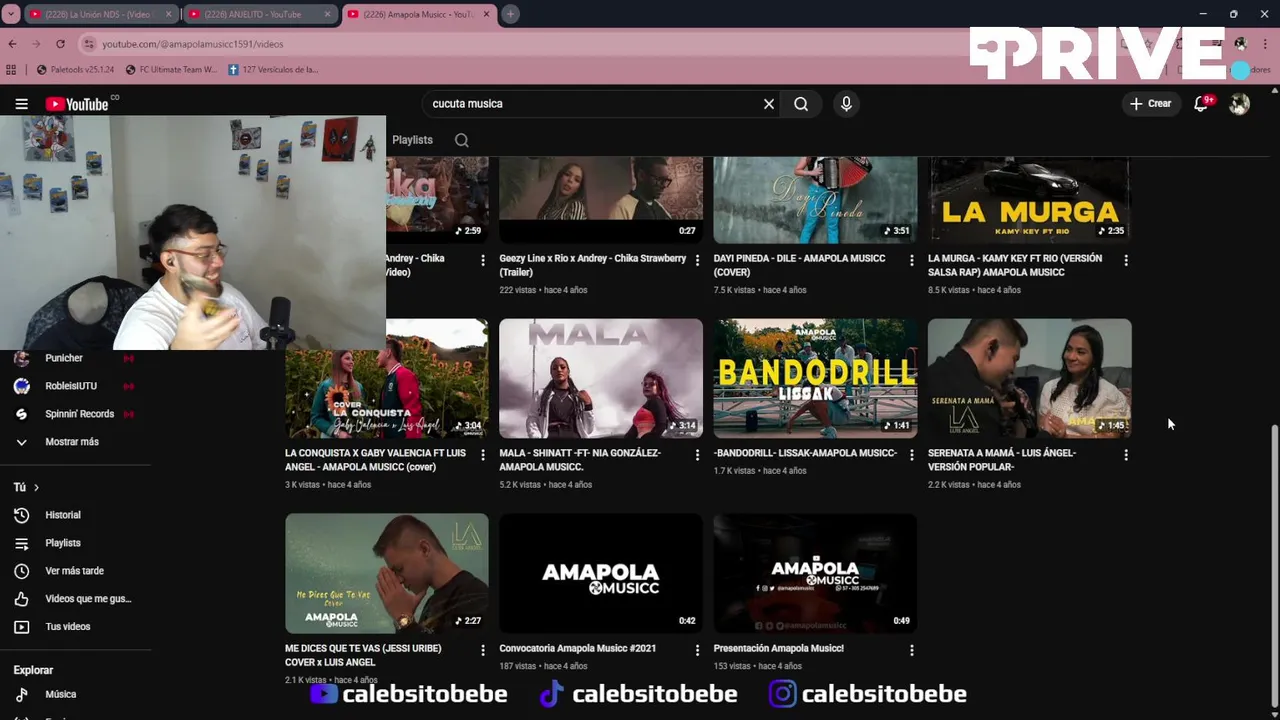1280x720 pixels.
Task: Open options for DAYI PINEDA - DILE video
Action: [x=911, y=260]
